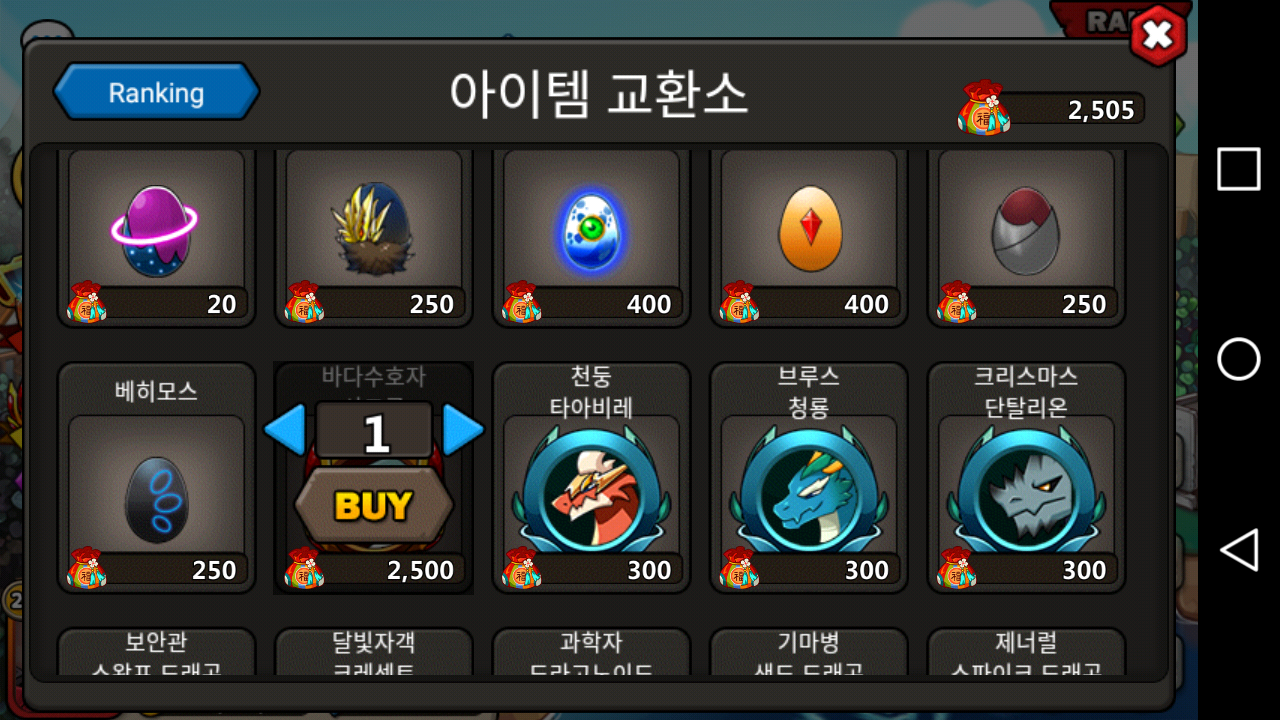Tap the Android back navigation button
Image resolution: width=1280 pixels, height=720 pixels.
[x=1238, y=550]
